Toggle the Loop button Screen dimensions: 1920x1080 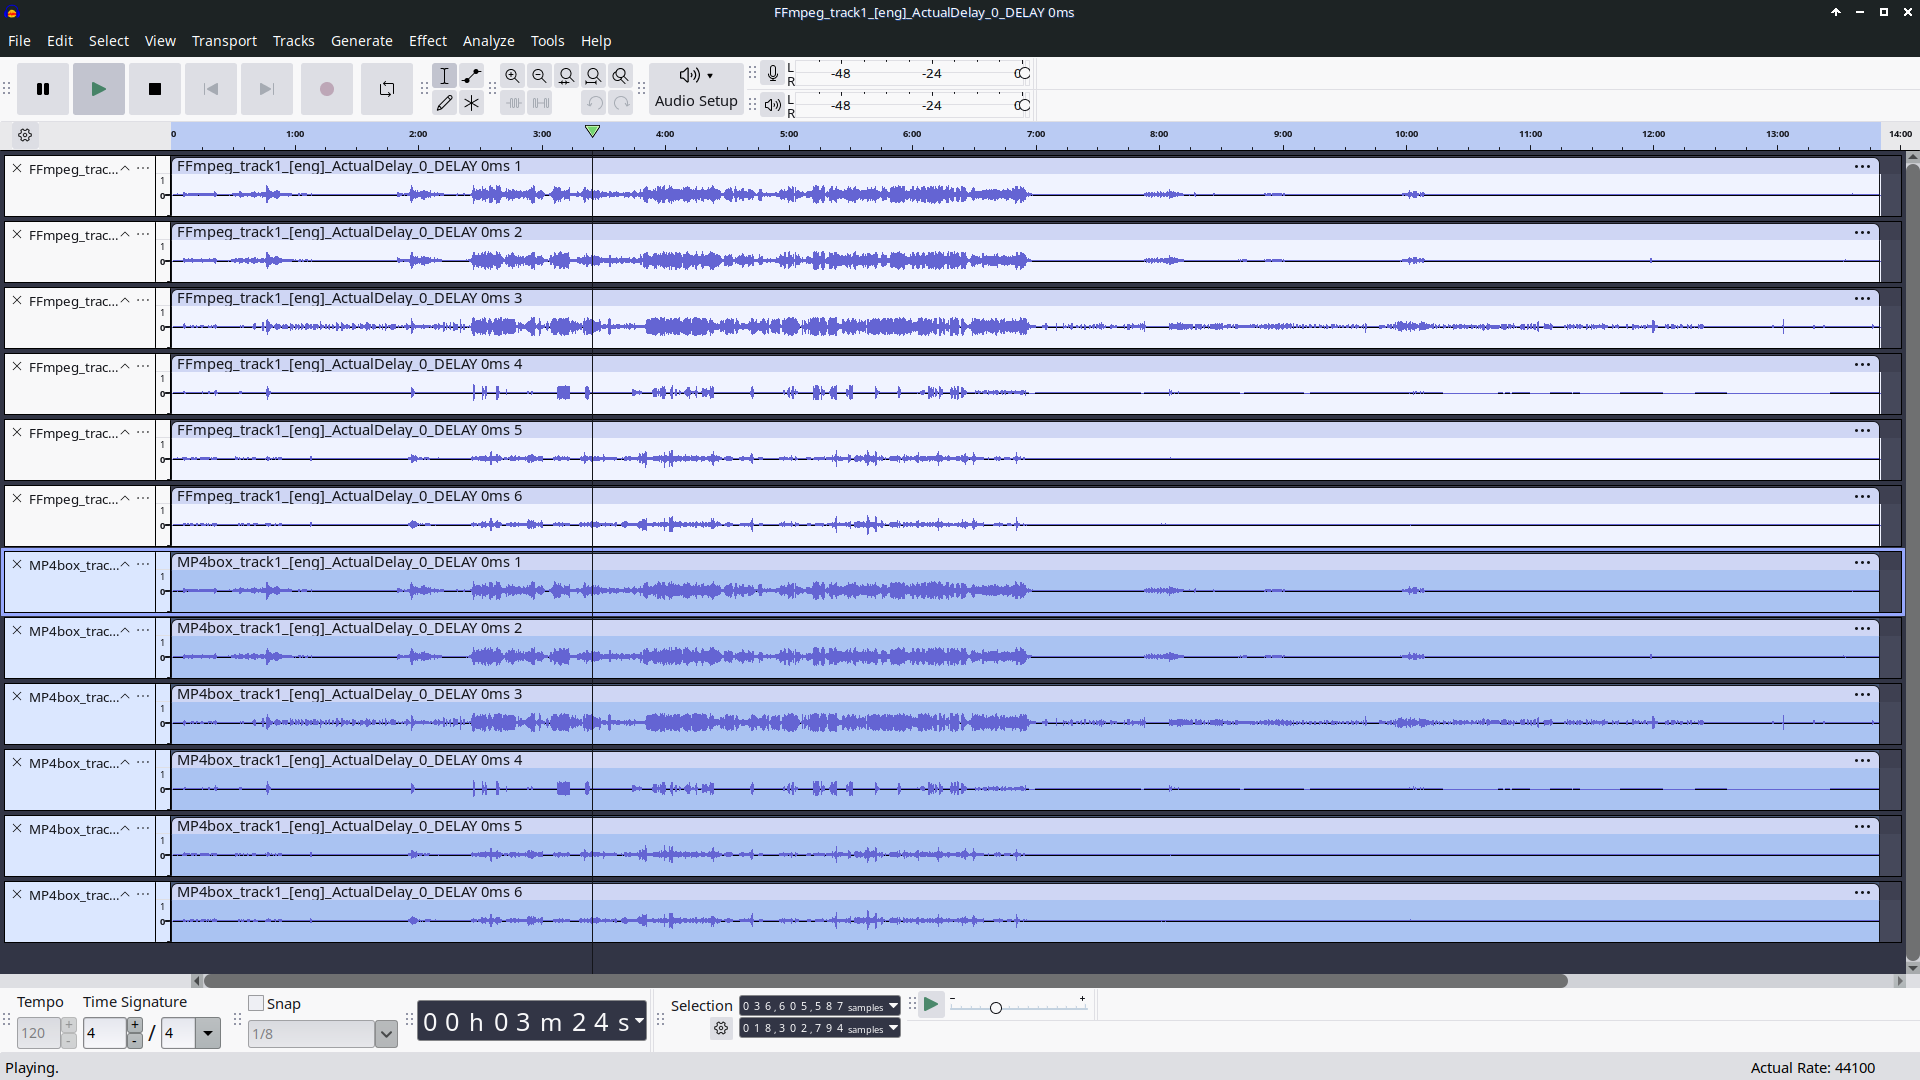point(387,89)
